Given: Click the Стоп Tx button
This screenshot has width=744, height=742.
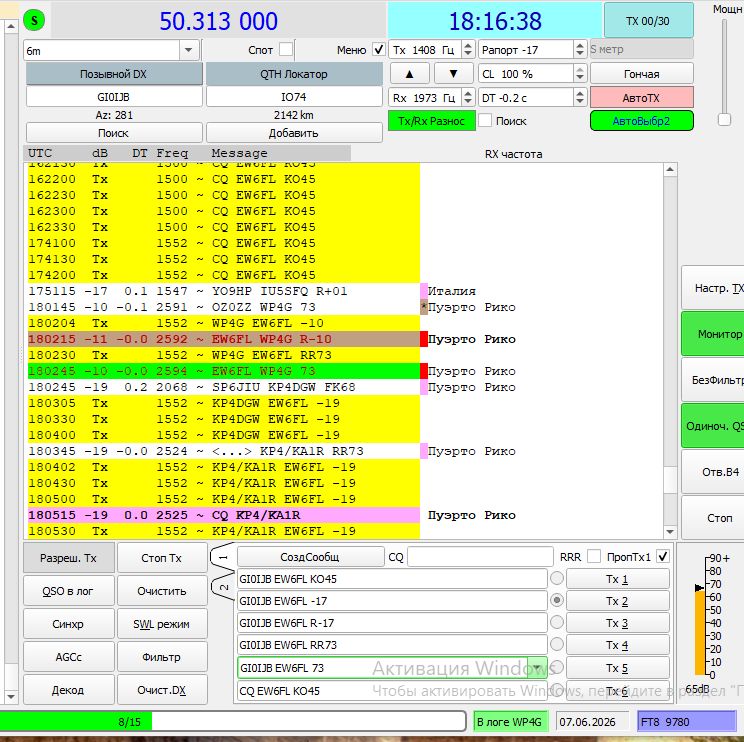Looking at the screenshot, I should pyautogui.click(x=162, y=558).
